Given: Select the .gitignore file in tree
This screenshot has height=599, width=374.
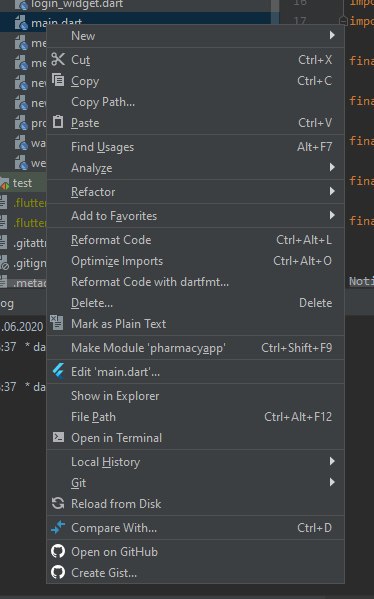Looking at the screenshot, I should 29,263.
